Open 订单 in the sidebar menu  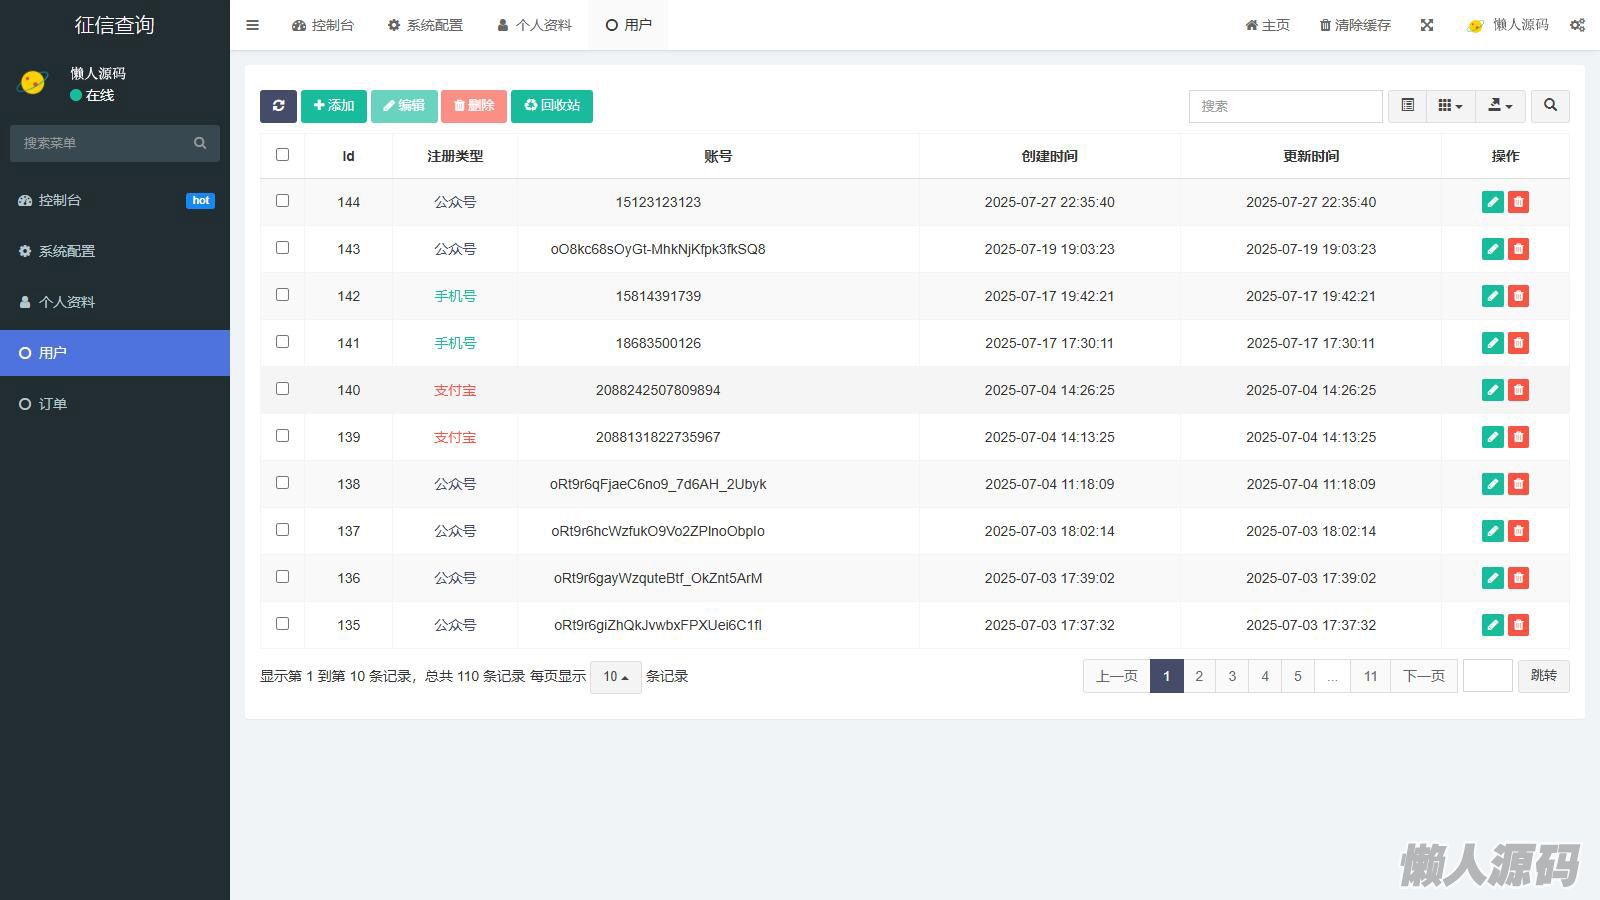tap(53, 404)
